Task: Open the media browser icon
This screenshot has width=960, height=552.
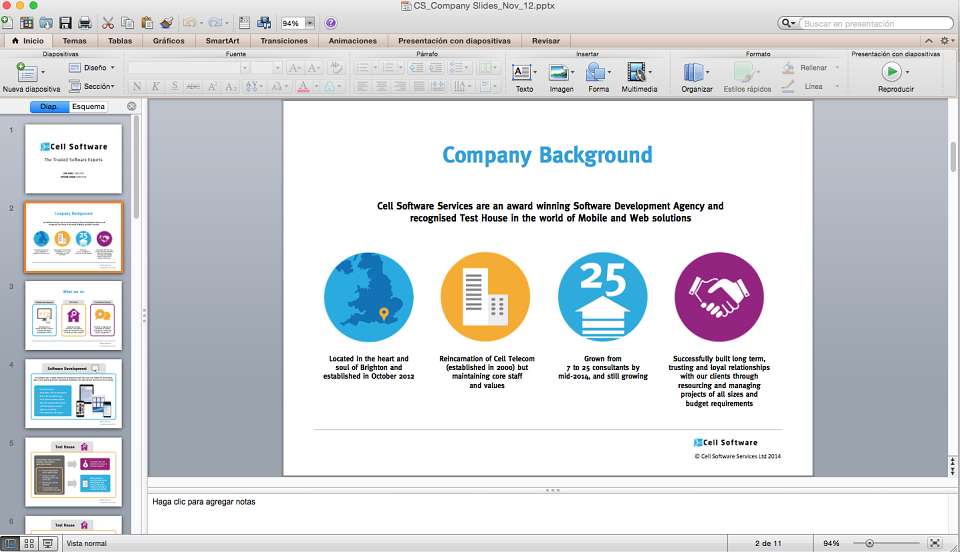Action: (264, 23)
